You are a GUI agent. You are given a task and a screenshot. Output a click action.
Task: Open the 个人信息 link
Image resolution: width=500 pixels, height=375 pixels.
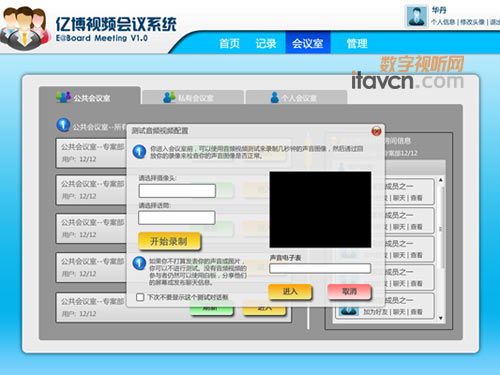(443, 22)
